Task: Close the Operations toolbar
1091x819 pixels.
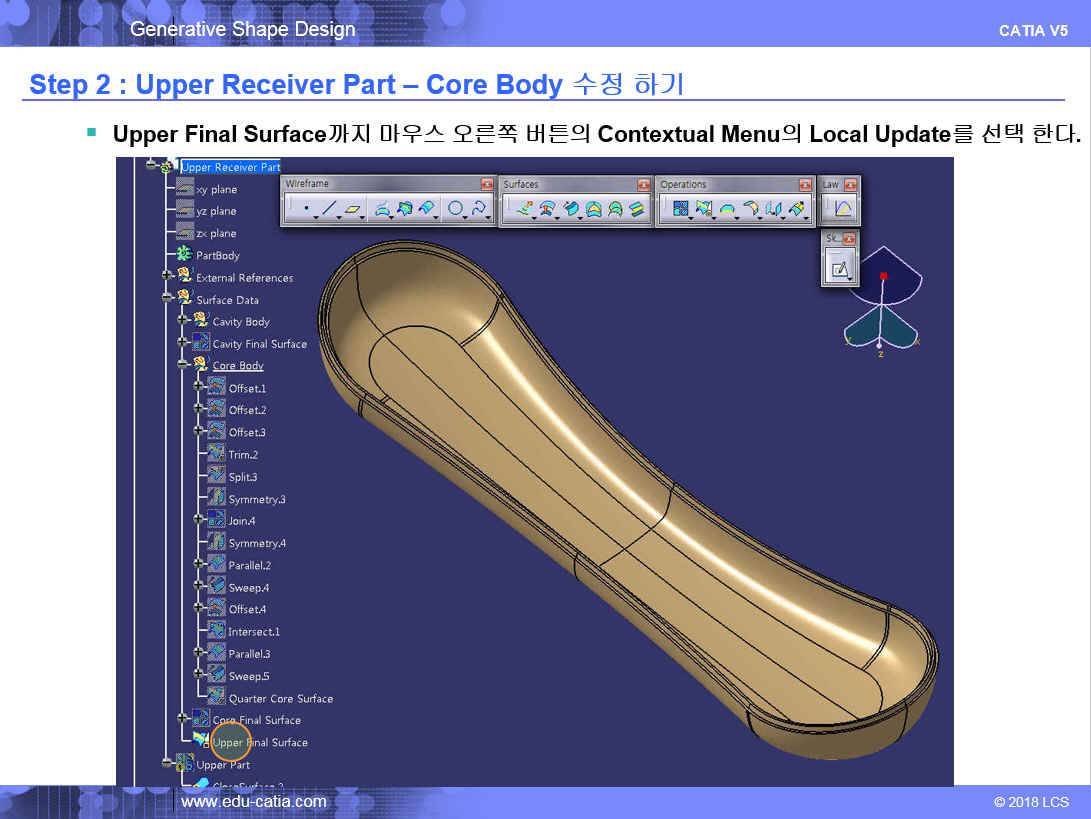Action: pos(806,185)
